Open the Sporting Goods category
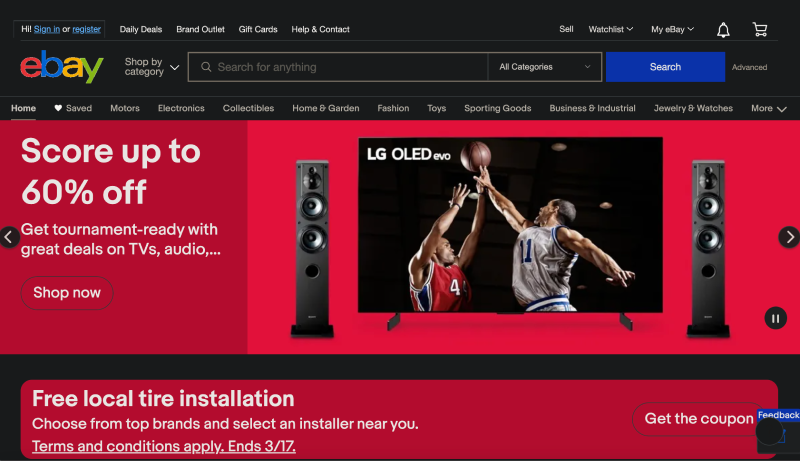The height and width of the screenshot is (461, 800). [497, 108]
